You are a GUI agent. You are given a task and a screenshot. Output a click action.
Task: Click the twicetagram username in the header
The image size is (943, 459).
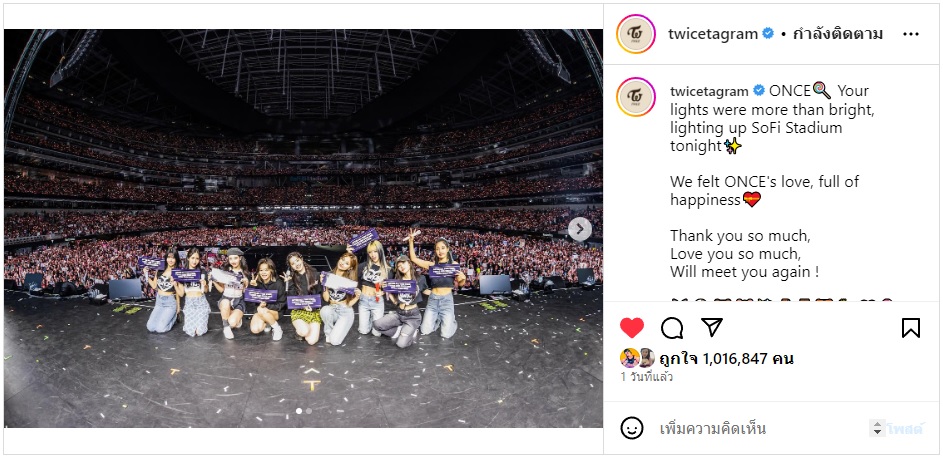point(713,34)
